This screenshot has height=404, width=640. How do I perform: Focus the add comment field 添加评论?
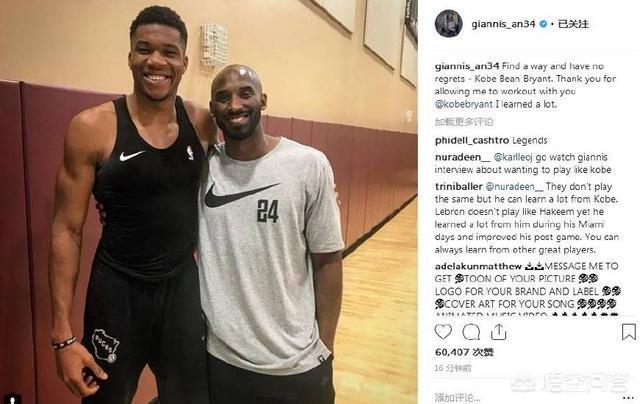point(522,397)
